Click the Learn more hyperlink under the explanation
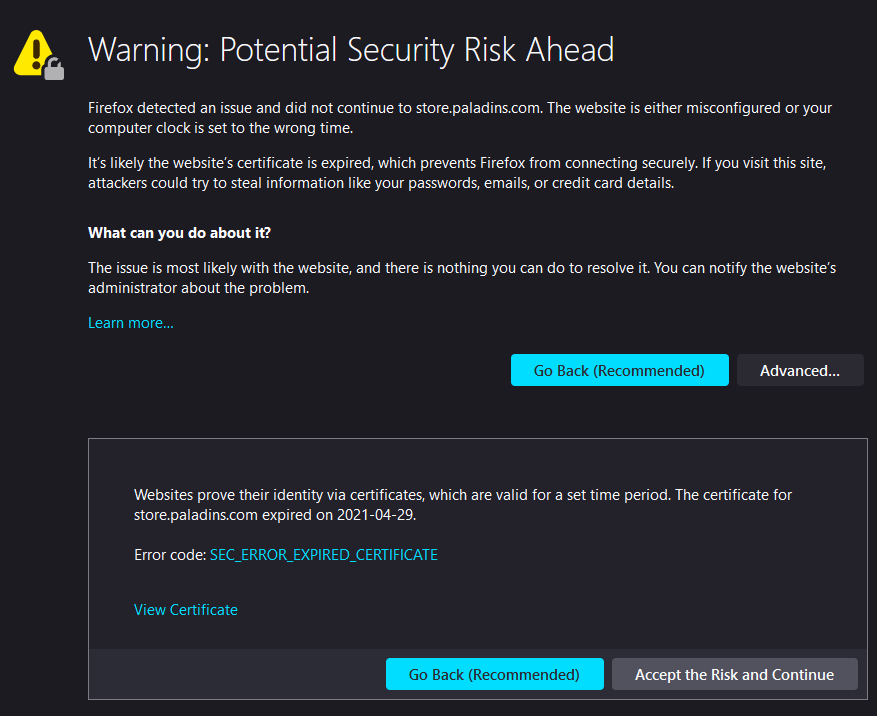This screenshot has height=716, width=877. pos(130,322)
